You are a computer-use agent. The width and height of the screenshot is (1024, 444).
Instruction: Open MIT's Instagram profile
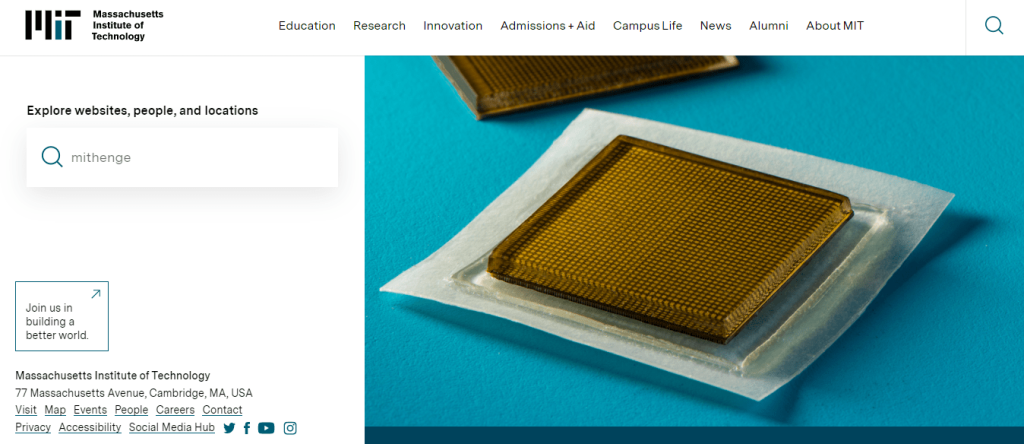point(290,428)
